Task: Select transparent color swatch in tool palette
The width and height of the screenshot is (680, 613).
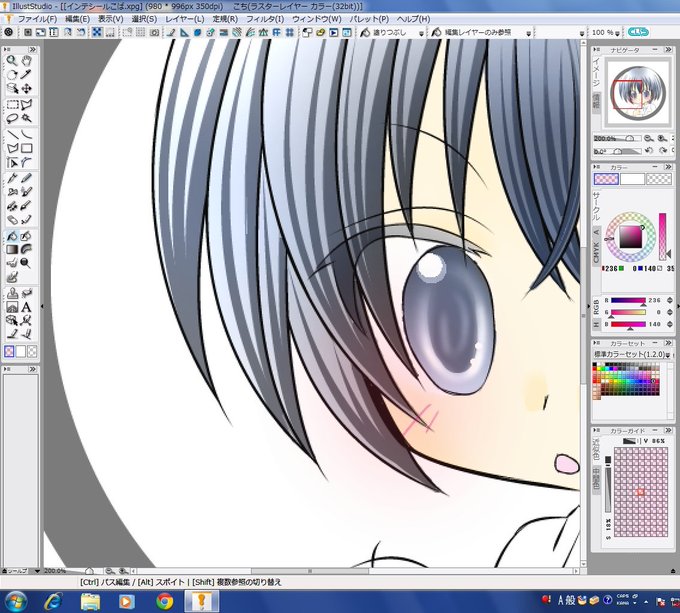Action: coord(32,351)
